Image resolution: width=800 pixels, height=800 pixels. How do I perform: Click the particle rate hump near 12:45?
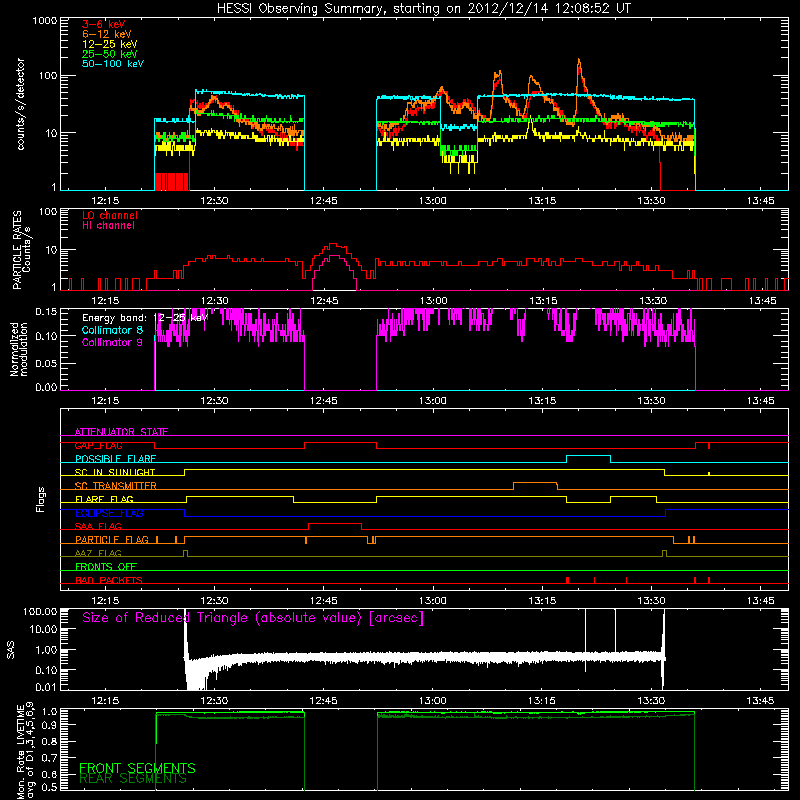coord(333,246)
